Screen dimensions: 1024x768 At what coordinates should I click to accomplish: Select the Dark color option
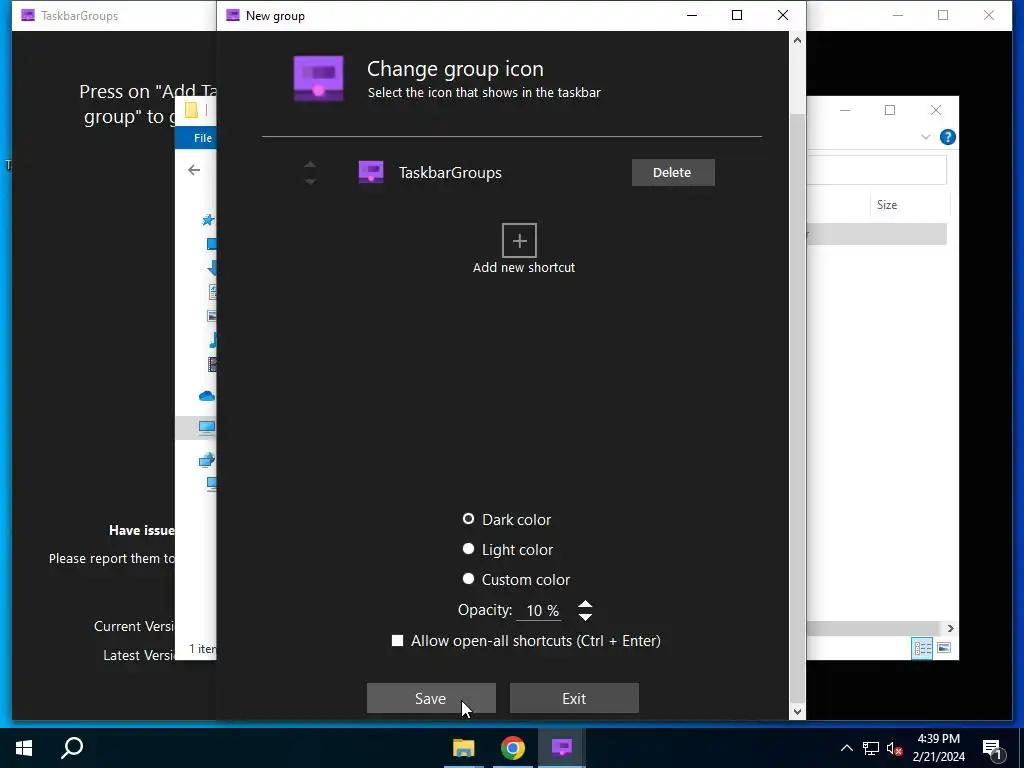coord(468,519)
